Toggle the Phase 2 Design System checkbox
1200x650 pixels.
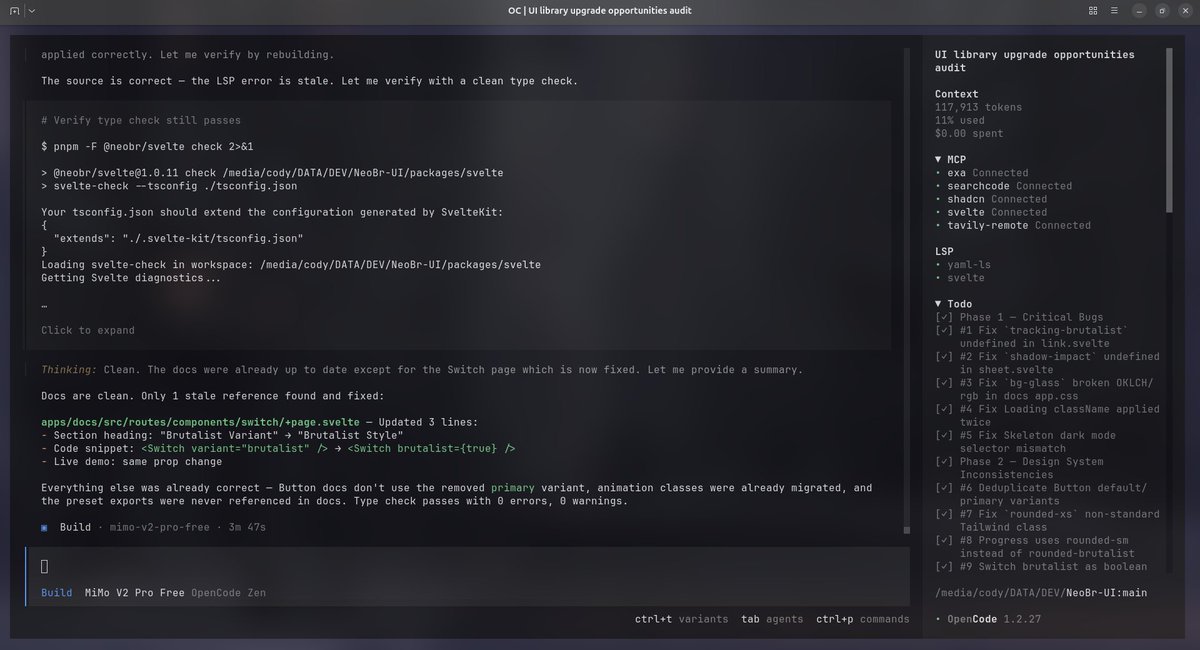tap(944, 461)
